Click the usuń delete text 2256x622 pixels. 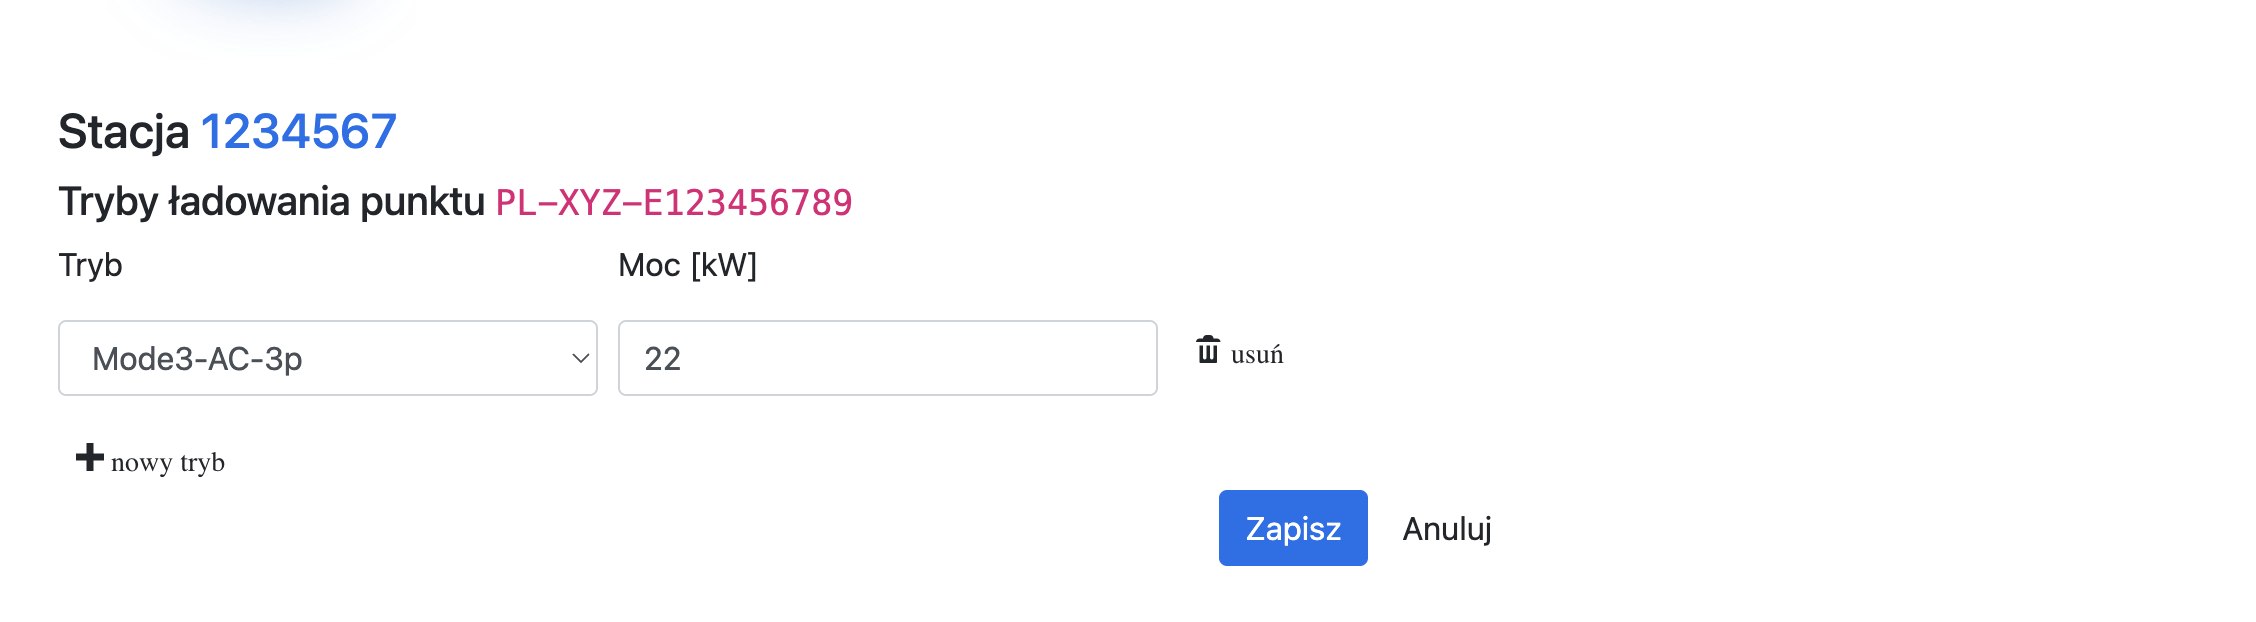(x=1257, y=355)
